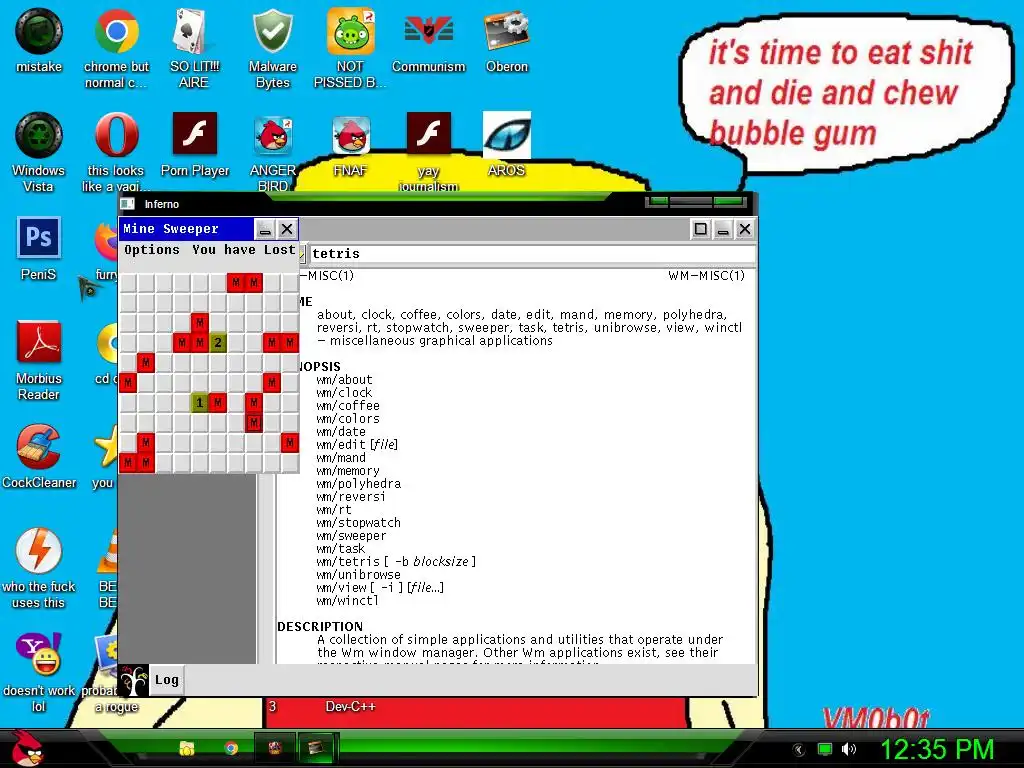Screen dimensions: 1024x768
Task: Click the 'wm/about' synopsis line
Action: click(344, 379)
